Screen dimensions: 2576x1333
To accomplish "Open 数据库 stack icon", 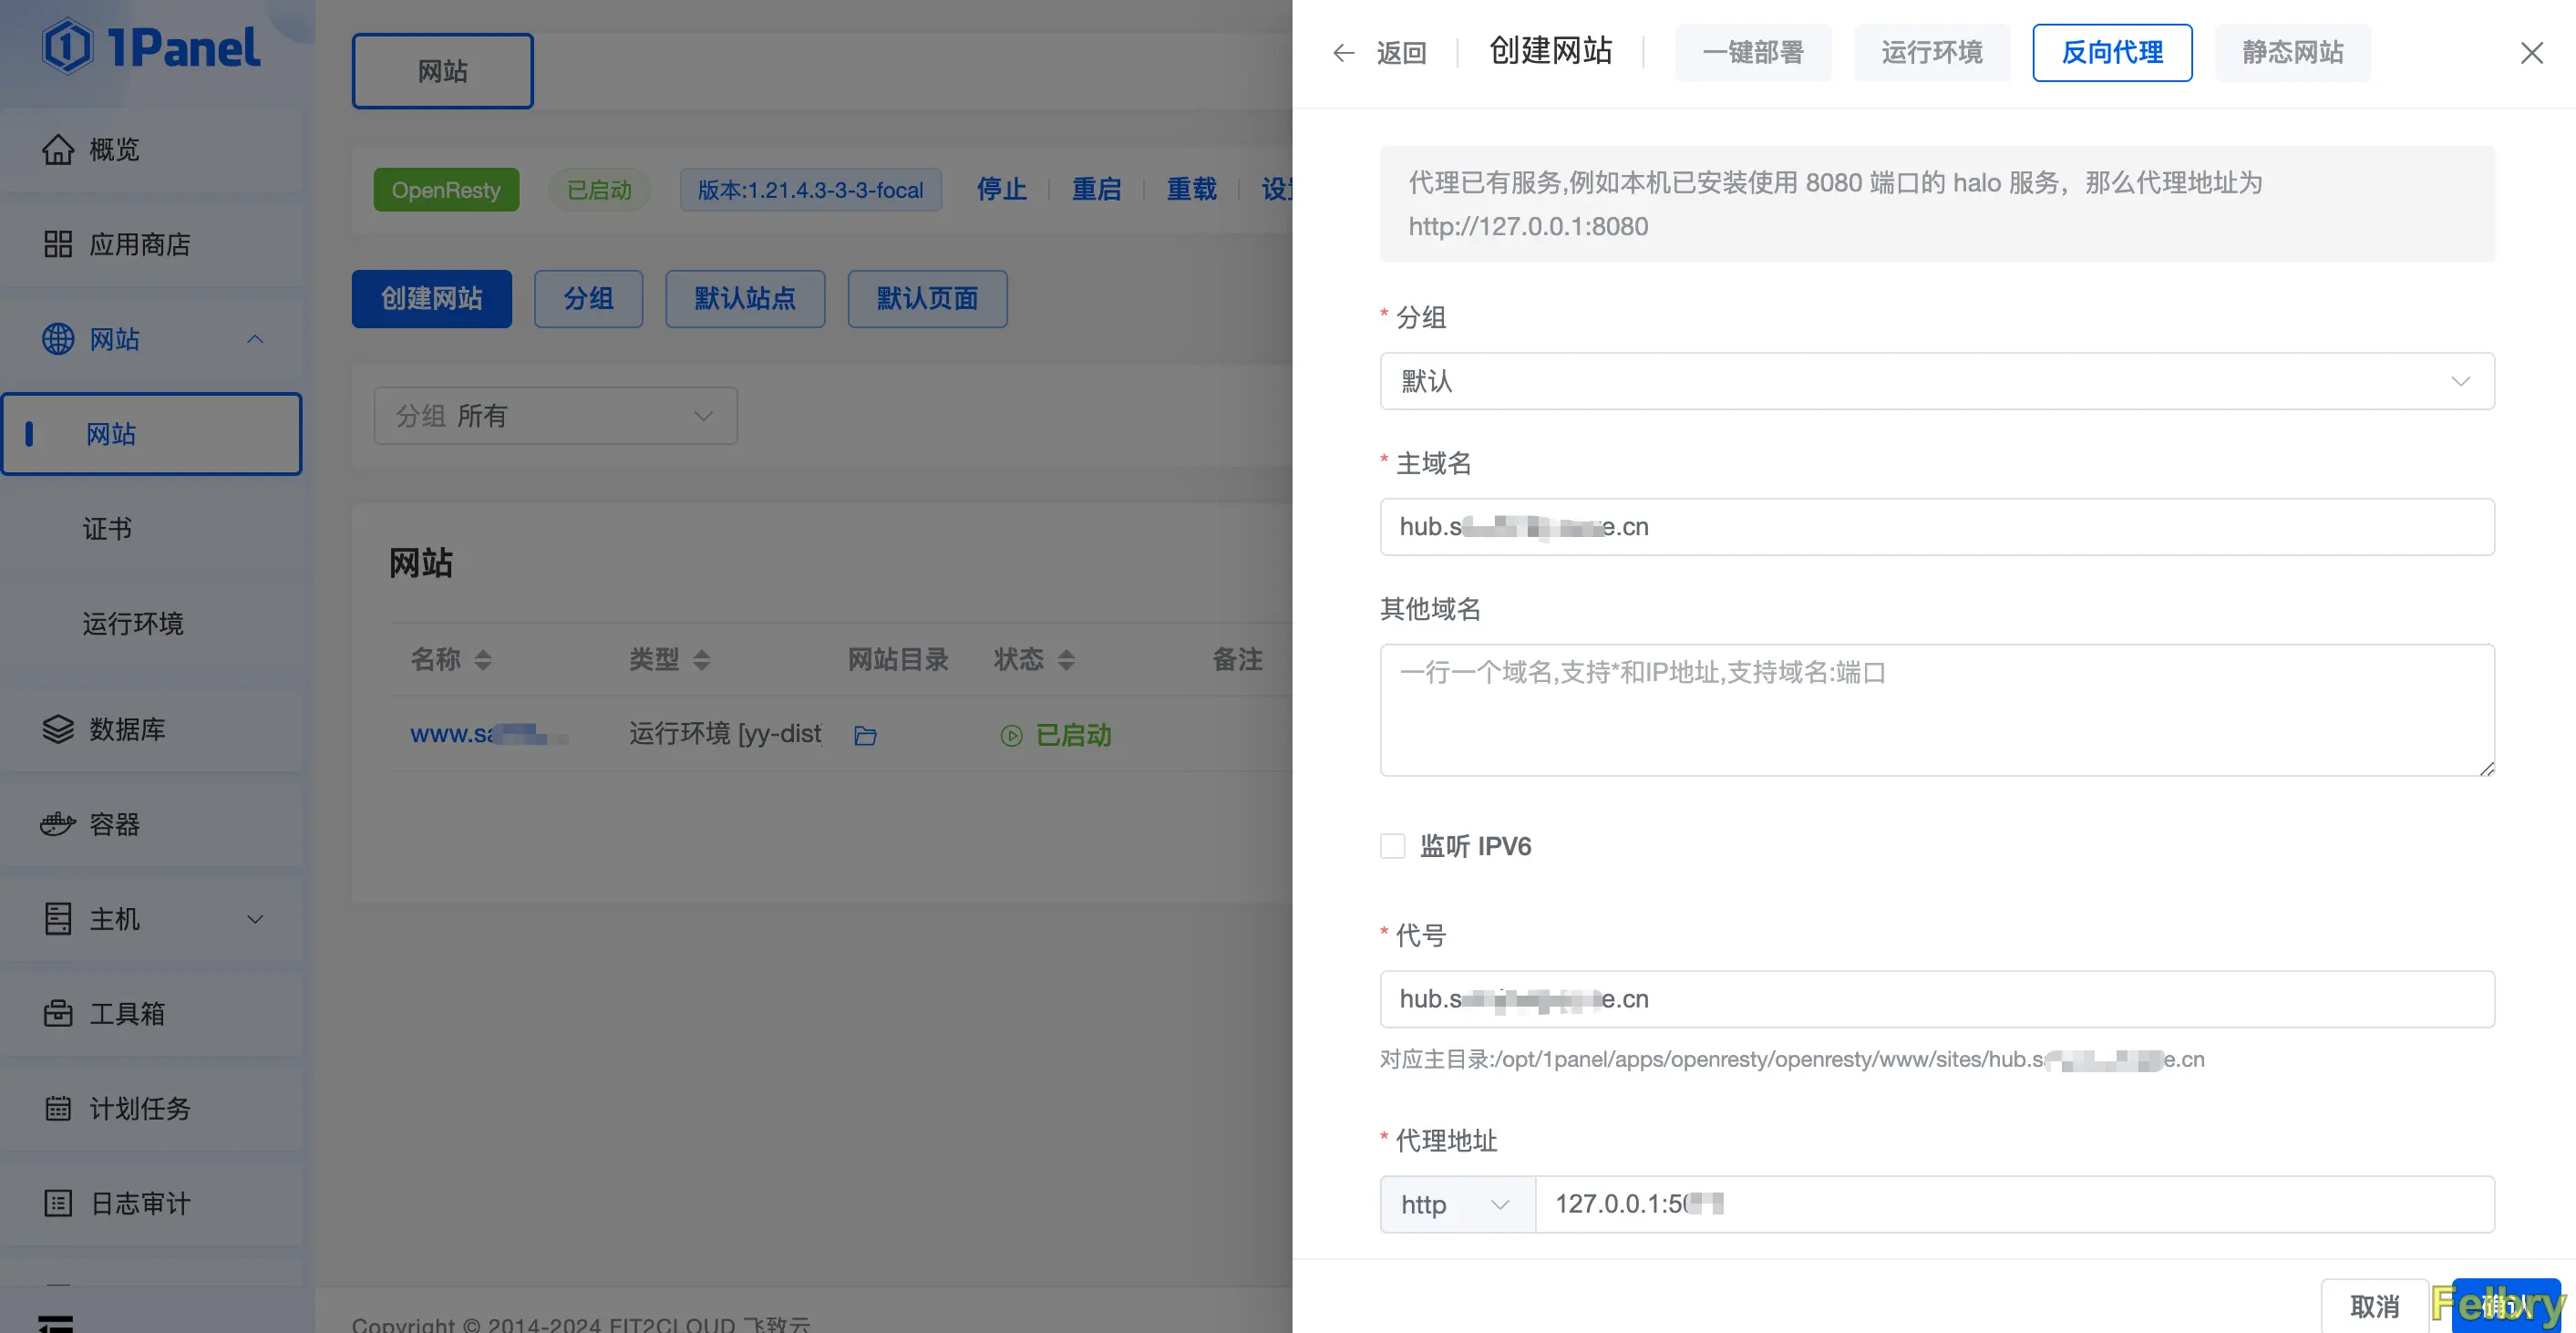I will point(58,729).
